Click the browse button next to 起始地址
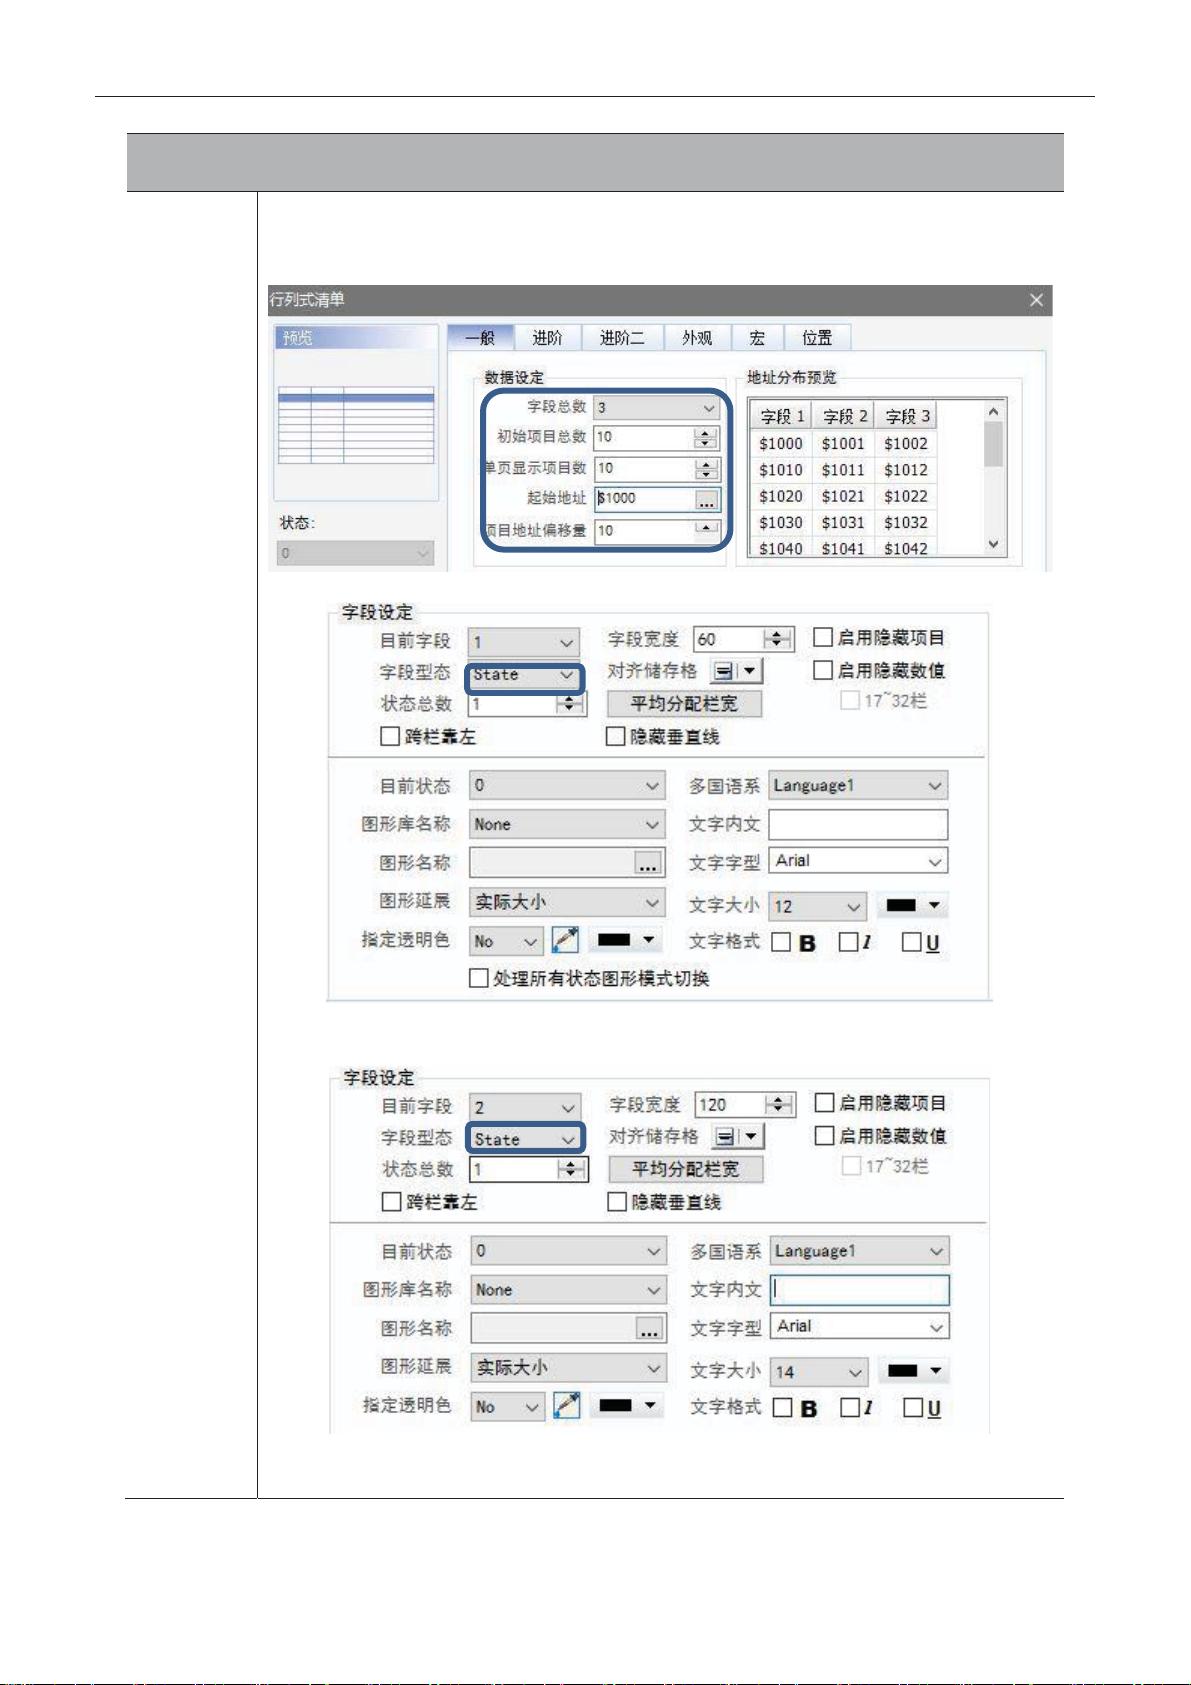This screenshot has height=1685, width=1191. click(x=707, y=500)
